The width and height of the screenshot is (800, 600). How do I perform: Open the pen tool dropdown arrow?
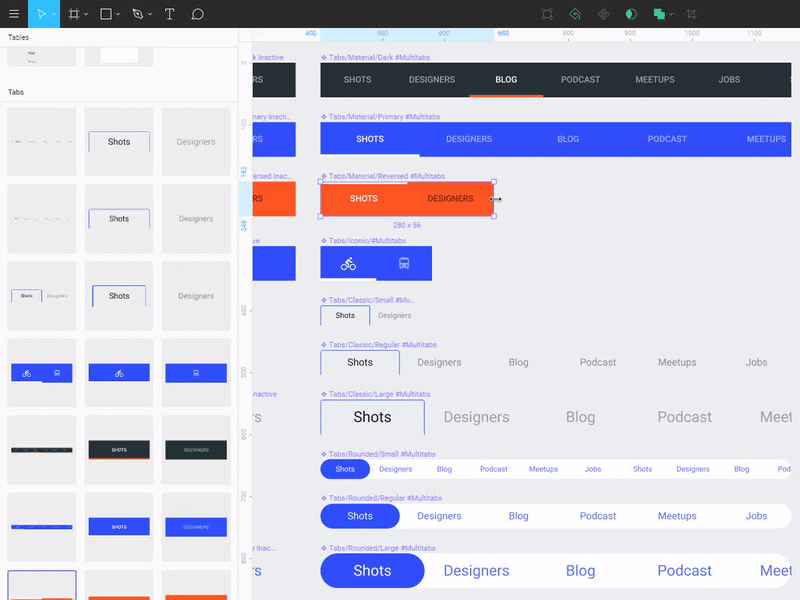tap(150, 14)
